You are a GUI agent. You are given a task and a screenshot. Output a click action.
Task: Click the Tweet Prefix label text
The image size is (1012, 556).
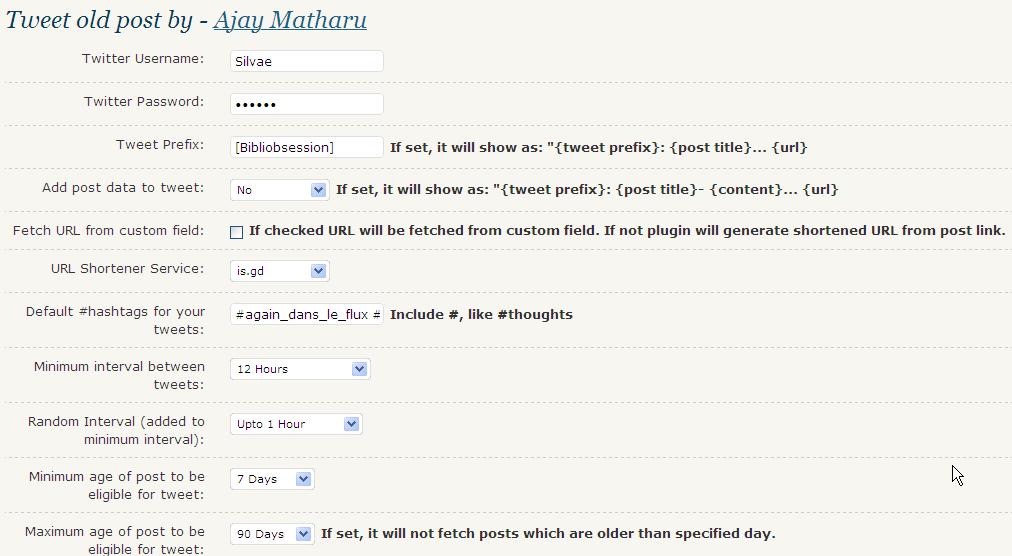[x=160, y=144]
